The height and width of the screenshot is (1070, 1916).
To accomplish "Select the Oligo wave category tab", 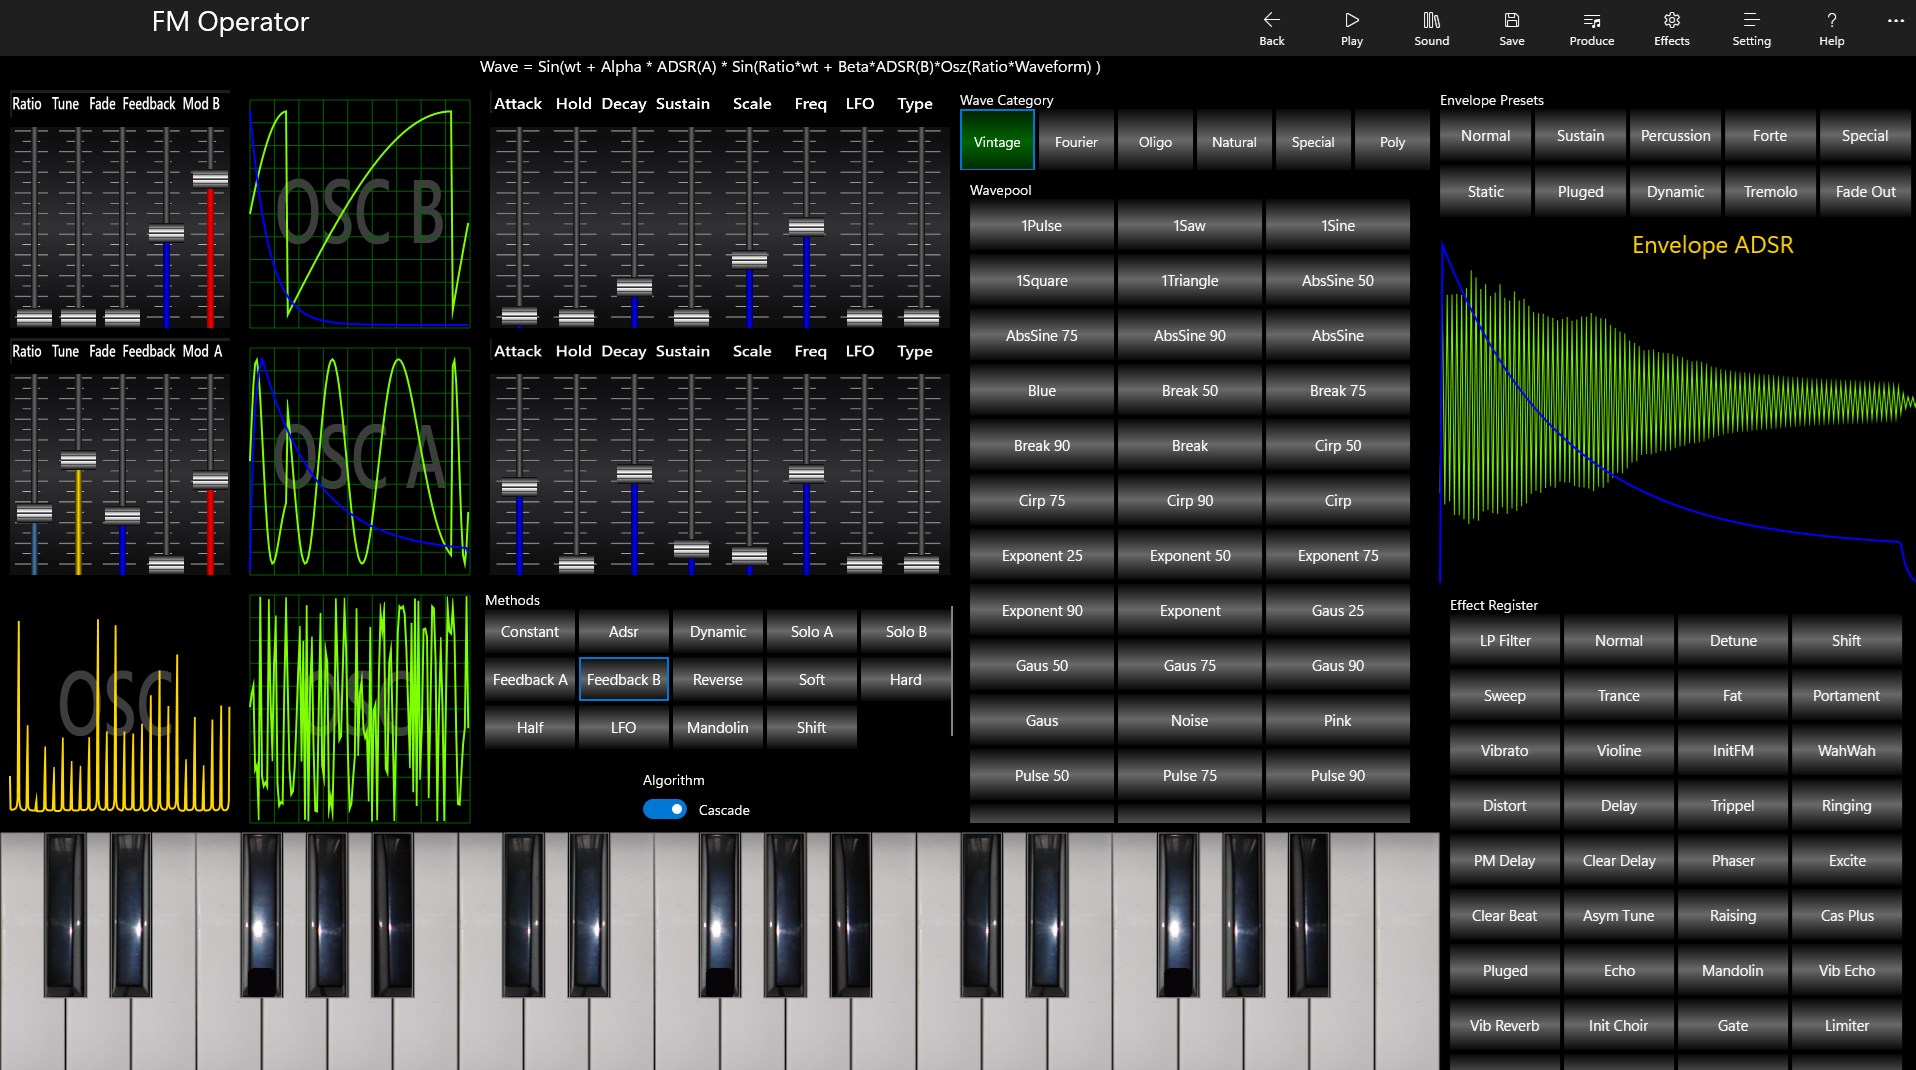I will tap(1154, 141).
